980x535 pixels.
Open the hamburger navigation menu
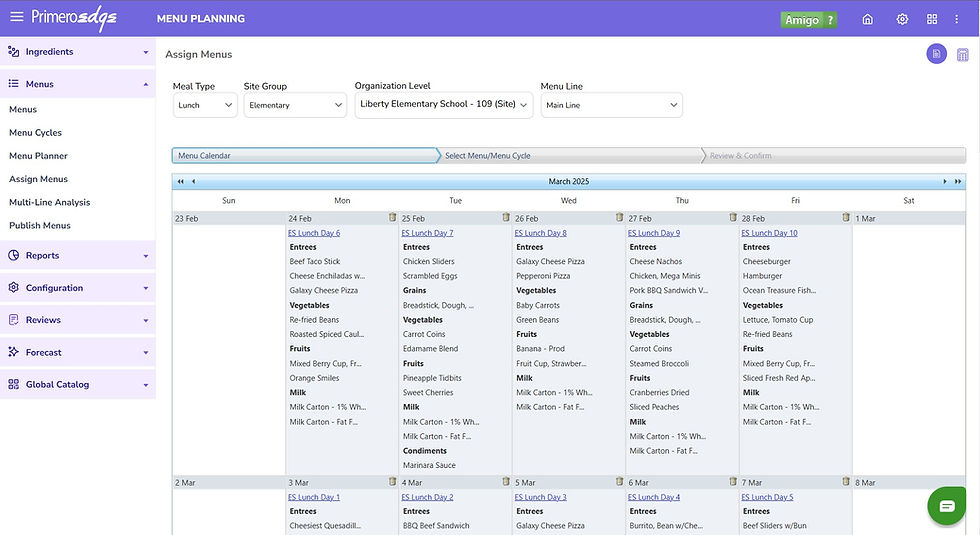pyautogui.click(x=17, y=17)
